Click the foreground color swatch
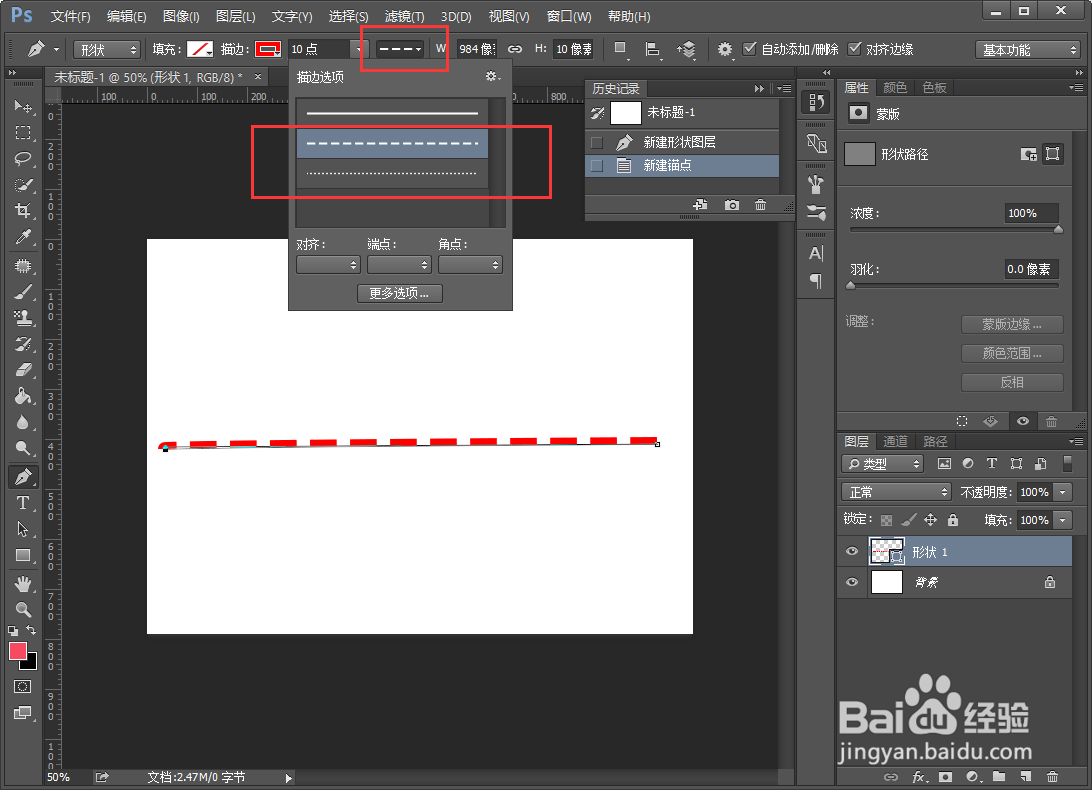The width and height of the screenshot is (1092, 790). click(x=18, y=651)
